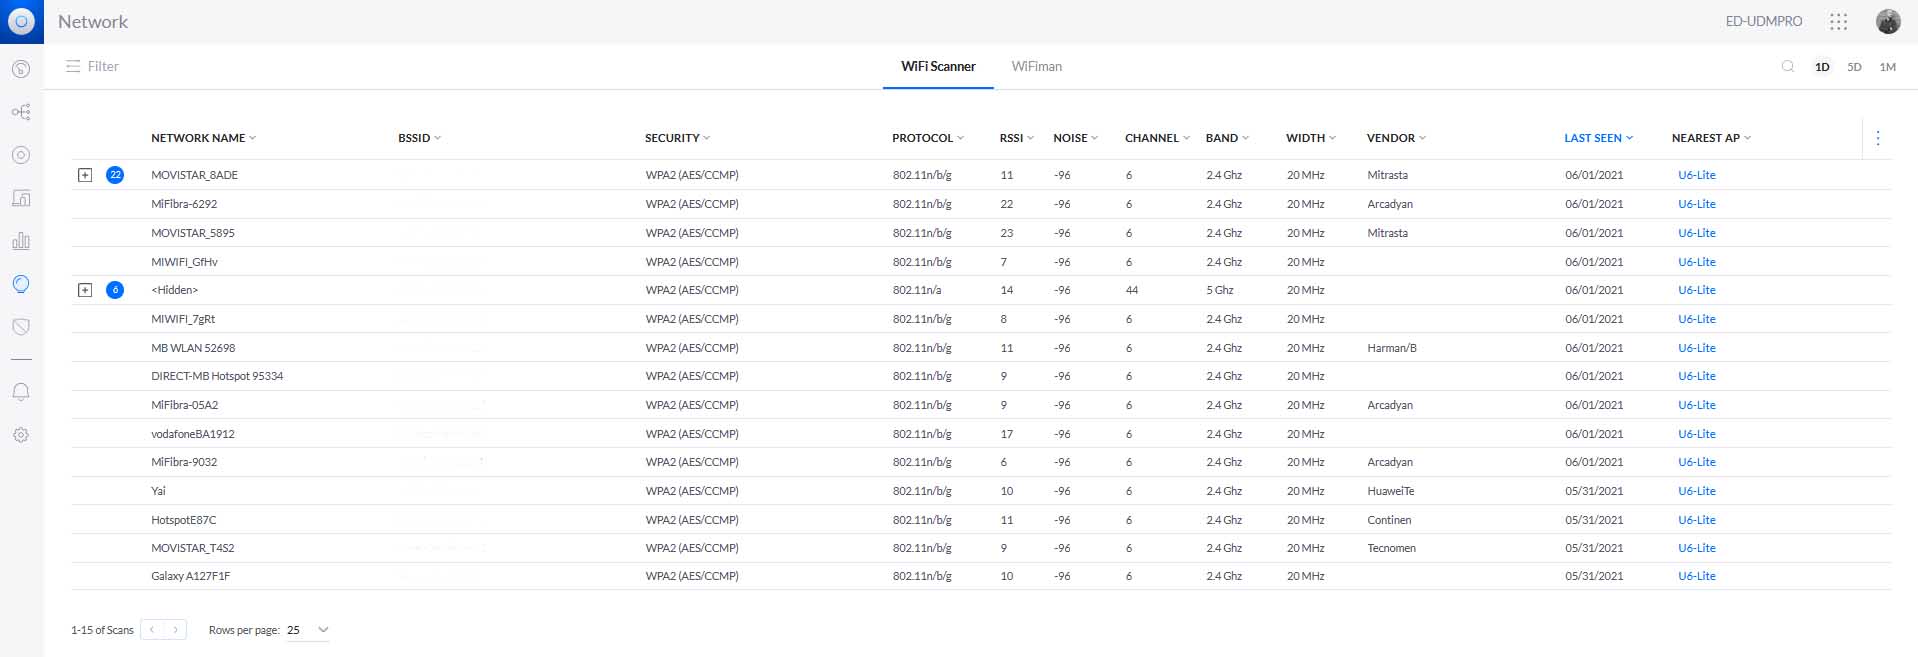Viewport: 1918px width, 657px height.
Task: Select the 1D time range
Action: click(1822, 67)
